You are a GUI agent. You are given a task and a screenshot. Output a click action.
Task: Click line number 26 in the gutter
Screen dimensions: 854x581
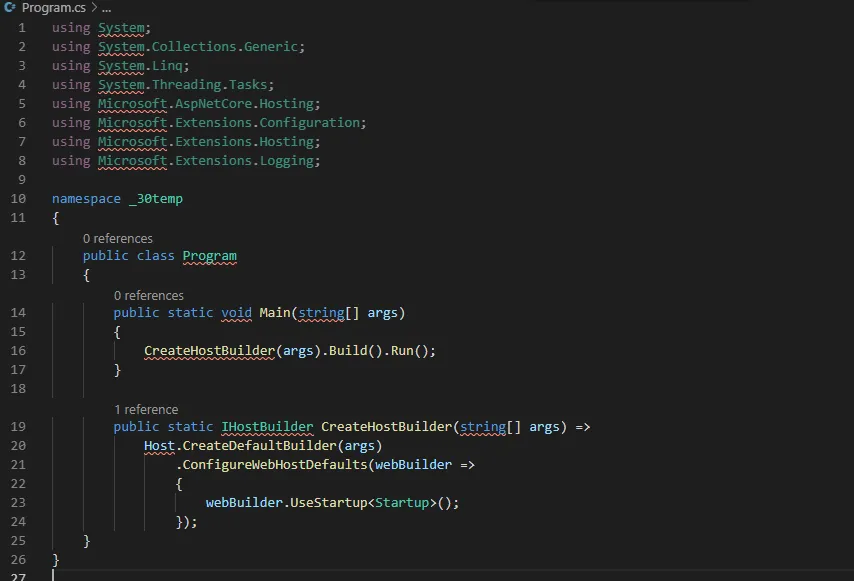point(18,560)
